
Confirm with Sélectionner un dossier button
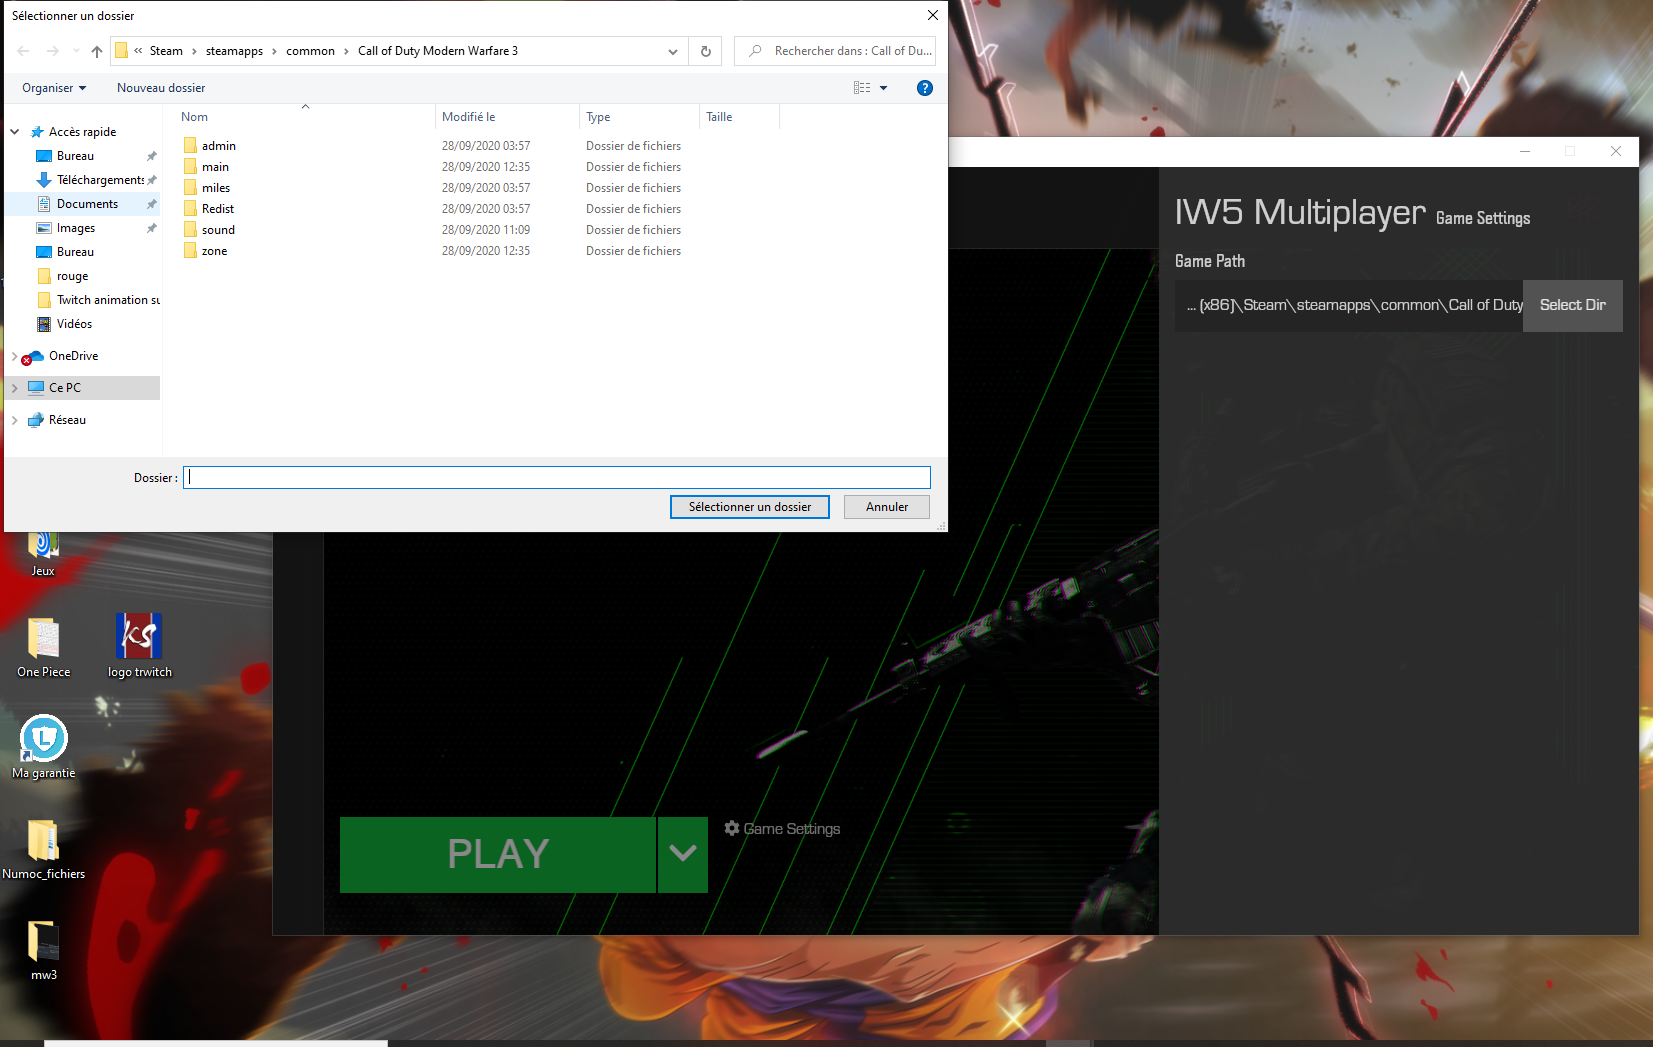[x=750, y=507]
